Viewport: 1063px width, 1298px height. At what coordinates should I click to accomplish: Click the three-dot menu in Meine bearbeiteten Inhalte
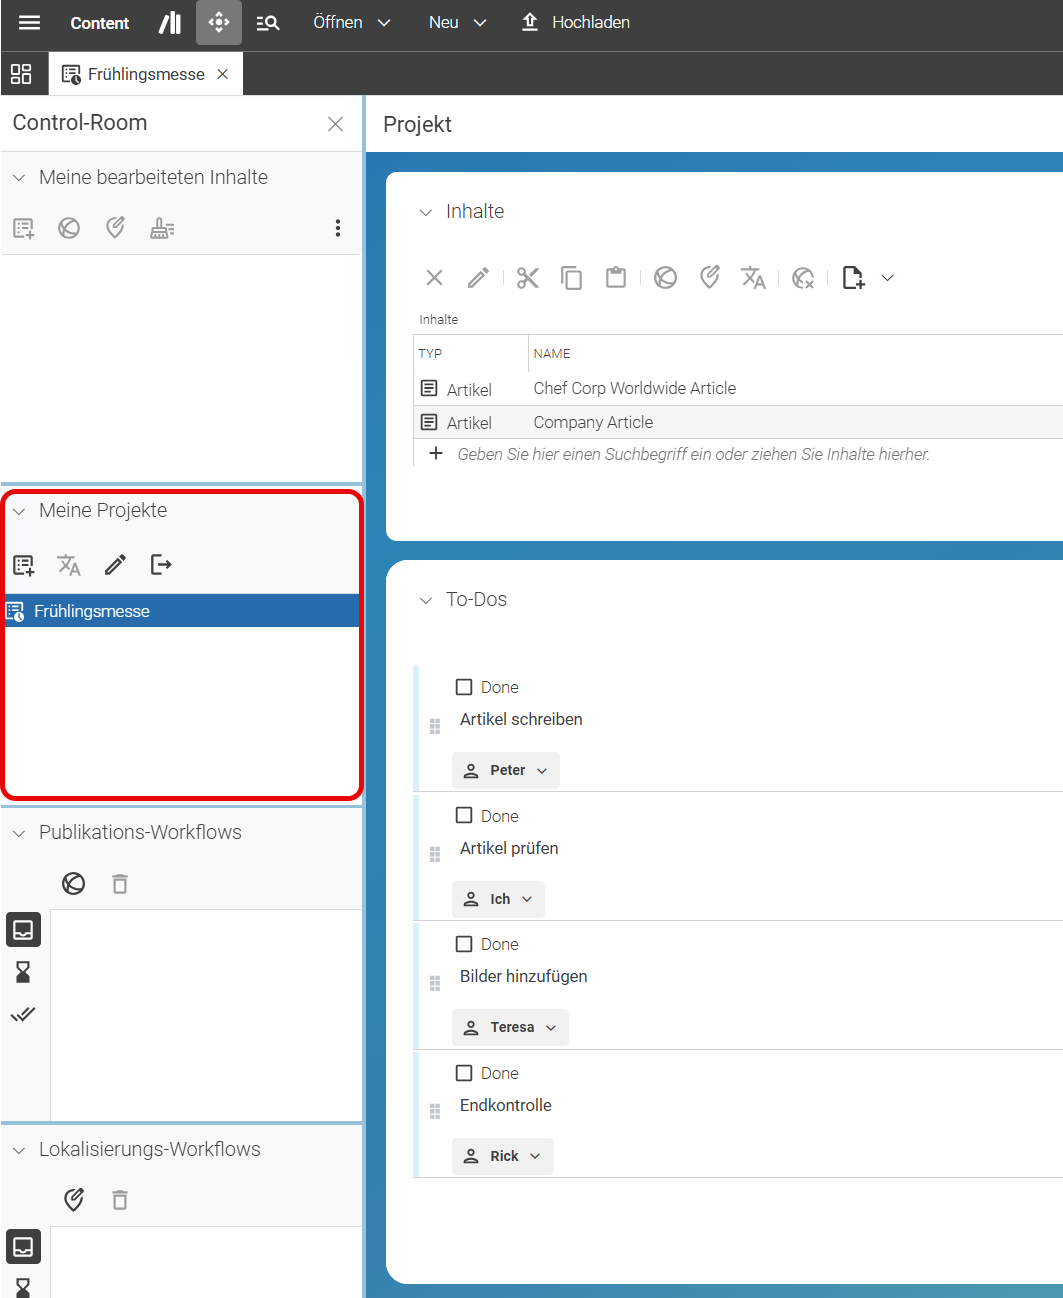click(x=338, y=228)
